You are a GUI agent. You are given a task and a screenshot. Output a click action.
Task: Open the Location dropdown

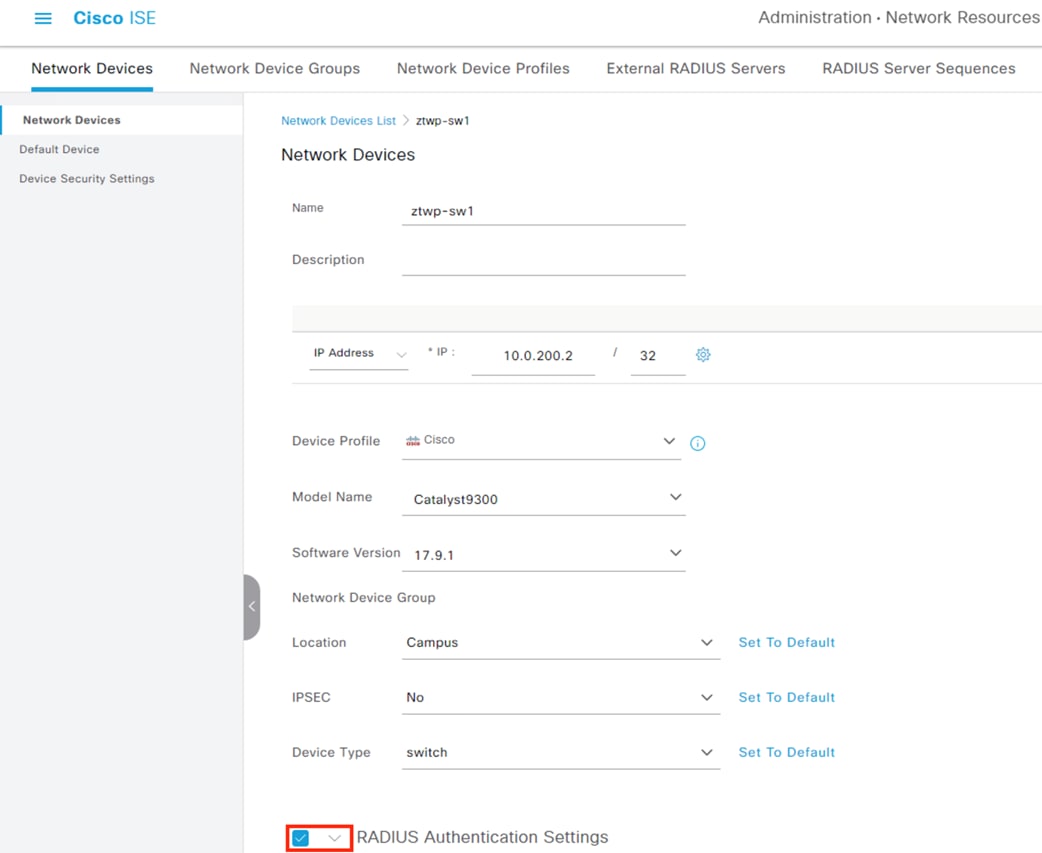[x=561, y=642]
